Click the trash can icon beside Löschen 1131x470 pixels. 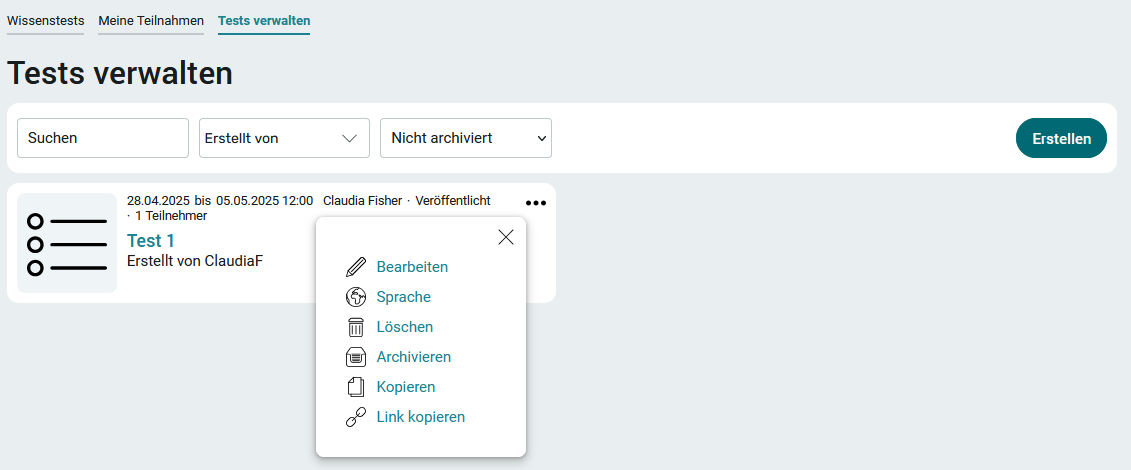coord(356,327)
